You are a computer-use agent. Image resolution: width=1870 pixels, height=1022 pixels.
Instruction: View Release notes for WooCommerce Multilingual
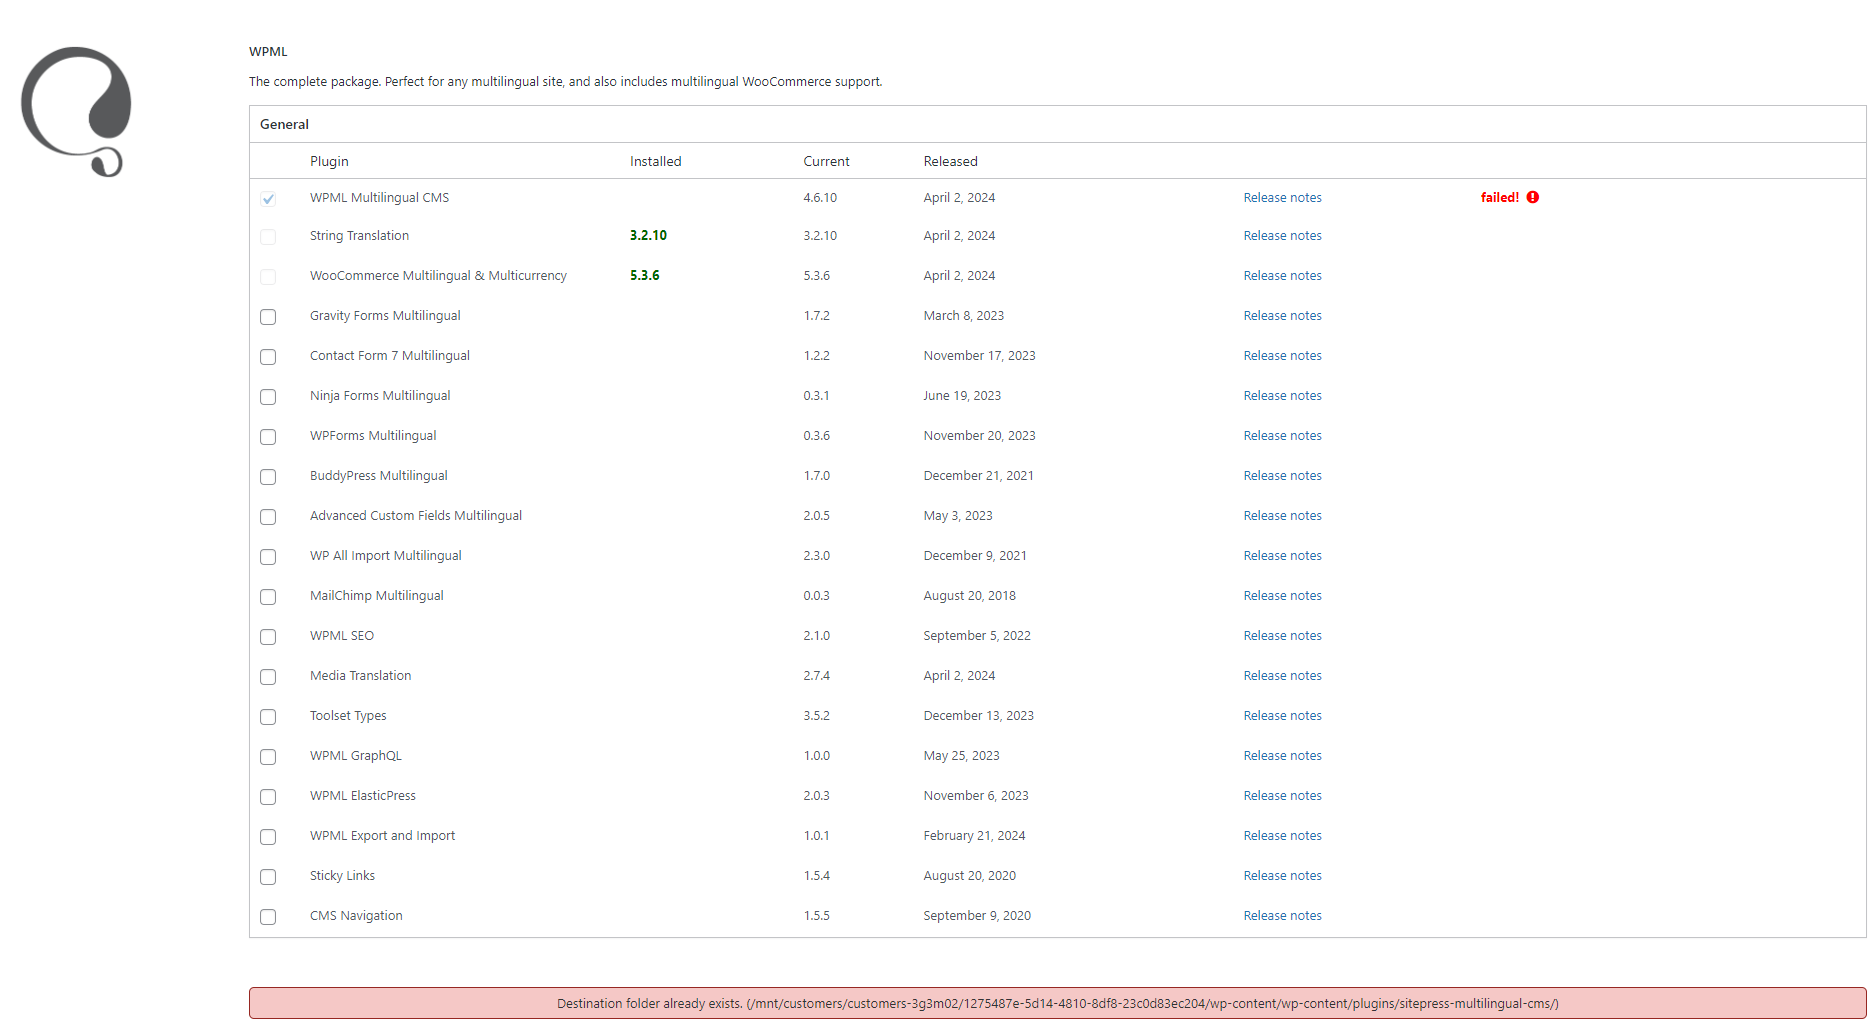click(1282, 276)
